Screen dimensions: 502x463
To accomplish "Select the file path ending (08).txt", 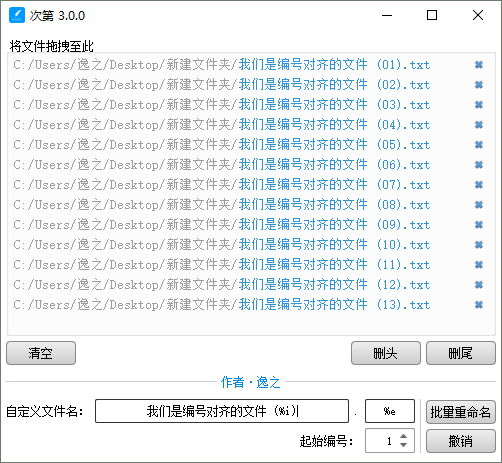I will 222,205.
